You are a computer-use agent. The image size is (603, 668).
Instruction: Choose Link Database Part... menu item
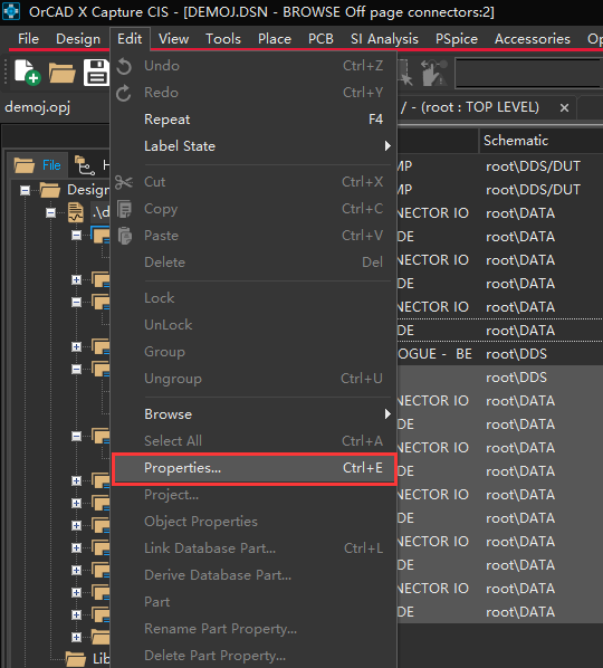[254, 549]
